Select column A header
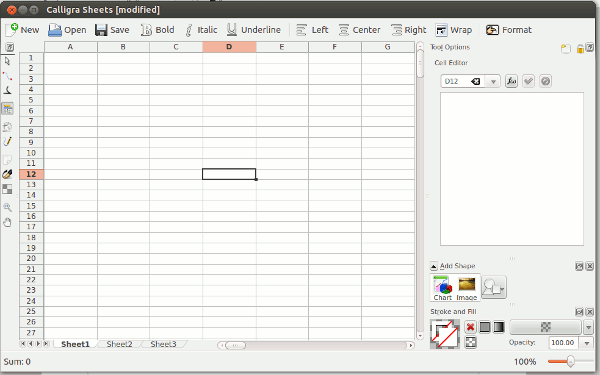Image resolution: width=600 pixels, height=375 pixels. coord(70,47)
